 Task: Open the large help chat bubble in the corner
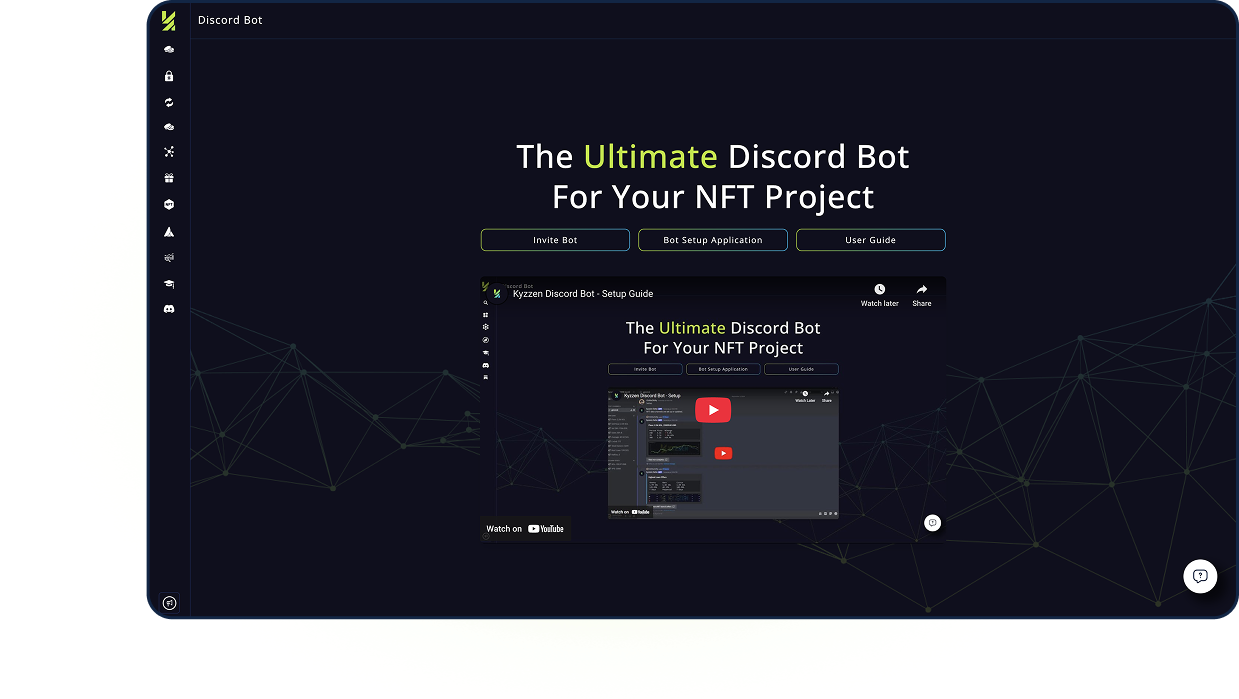(1200, 576)
